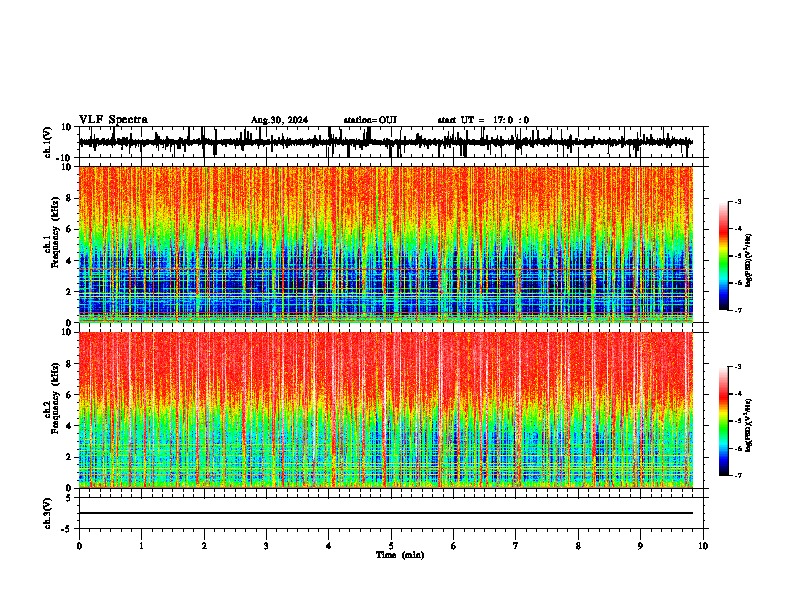The width and height of the screenshot is (792, 612).
Task: Click the "-7" label on ch.1 color bar
Action: point(737,310)
